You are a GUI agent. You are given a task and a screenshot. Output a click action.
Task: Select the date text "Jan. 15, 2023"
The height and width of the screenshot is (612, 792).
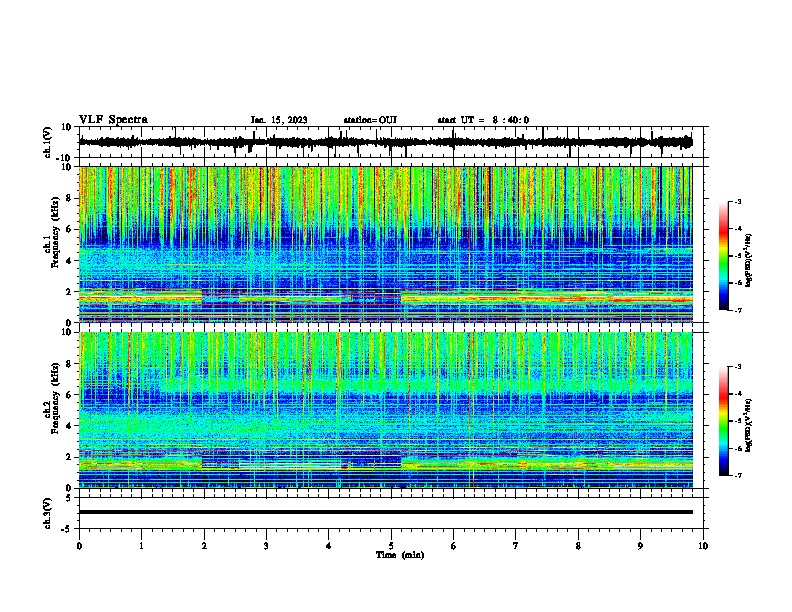279,120
